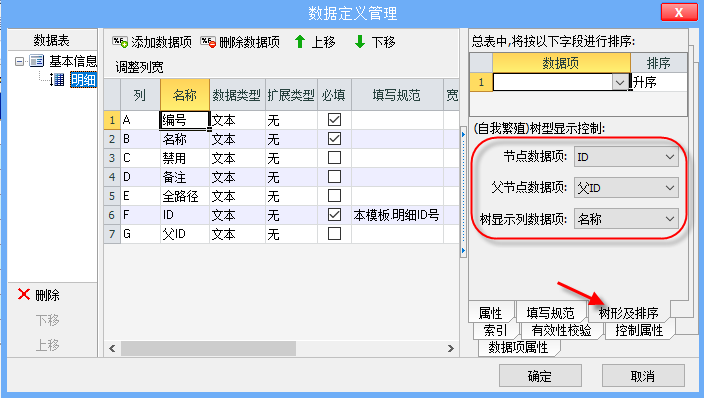Switch to the 索引 tab

pos(495,330)
